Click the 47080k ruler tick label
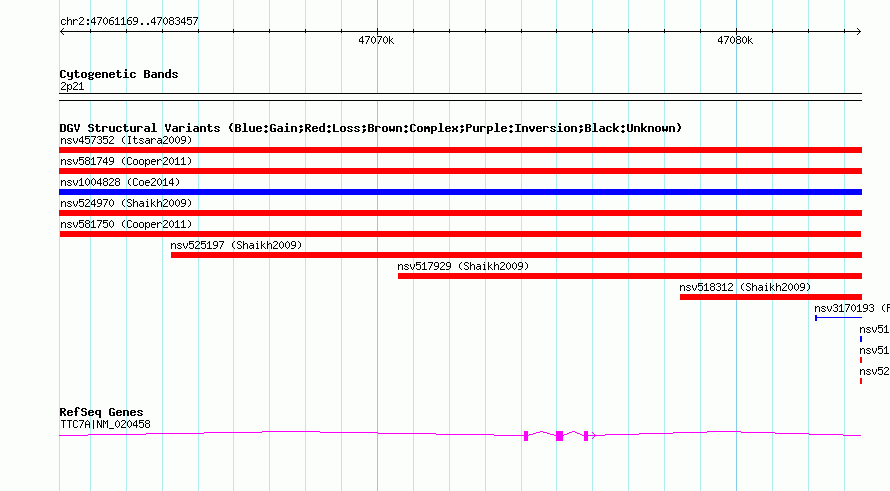The image size is (890, 491). point(735,40)
